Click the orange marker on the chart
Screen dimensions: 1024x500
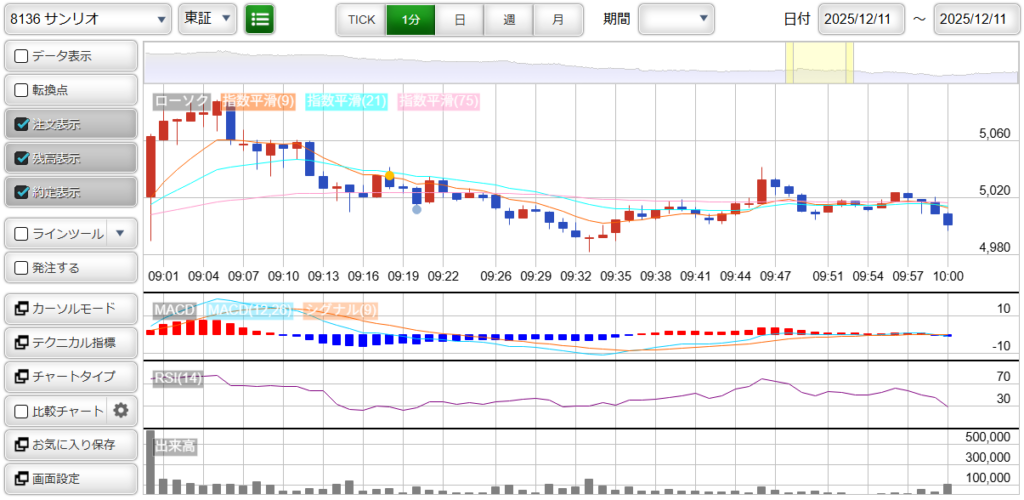click(x=389, y=176)
